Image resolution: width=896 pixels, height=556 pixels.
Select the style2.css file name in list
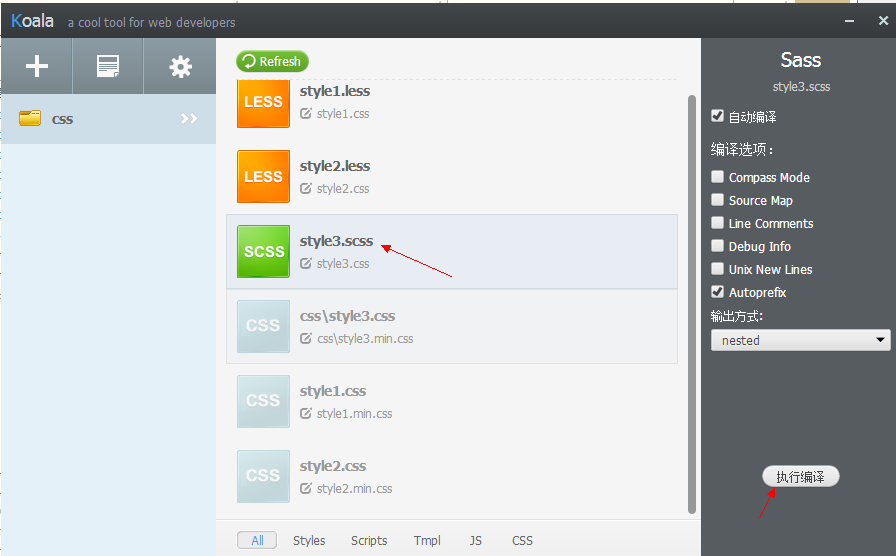pyautogui.click(x=333, y=466)
